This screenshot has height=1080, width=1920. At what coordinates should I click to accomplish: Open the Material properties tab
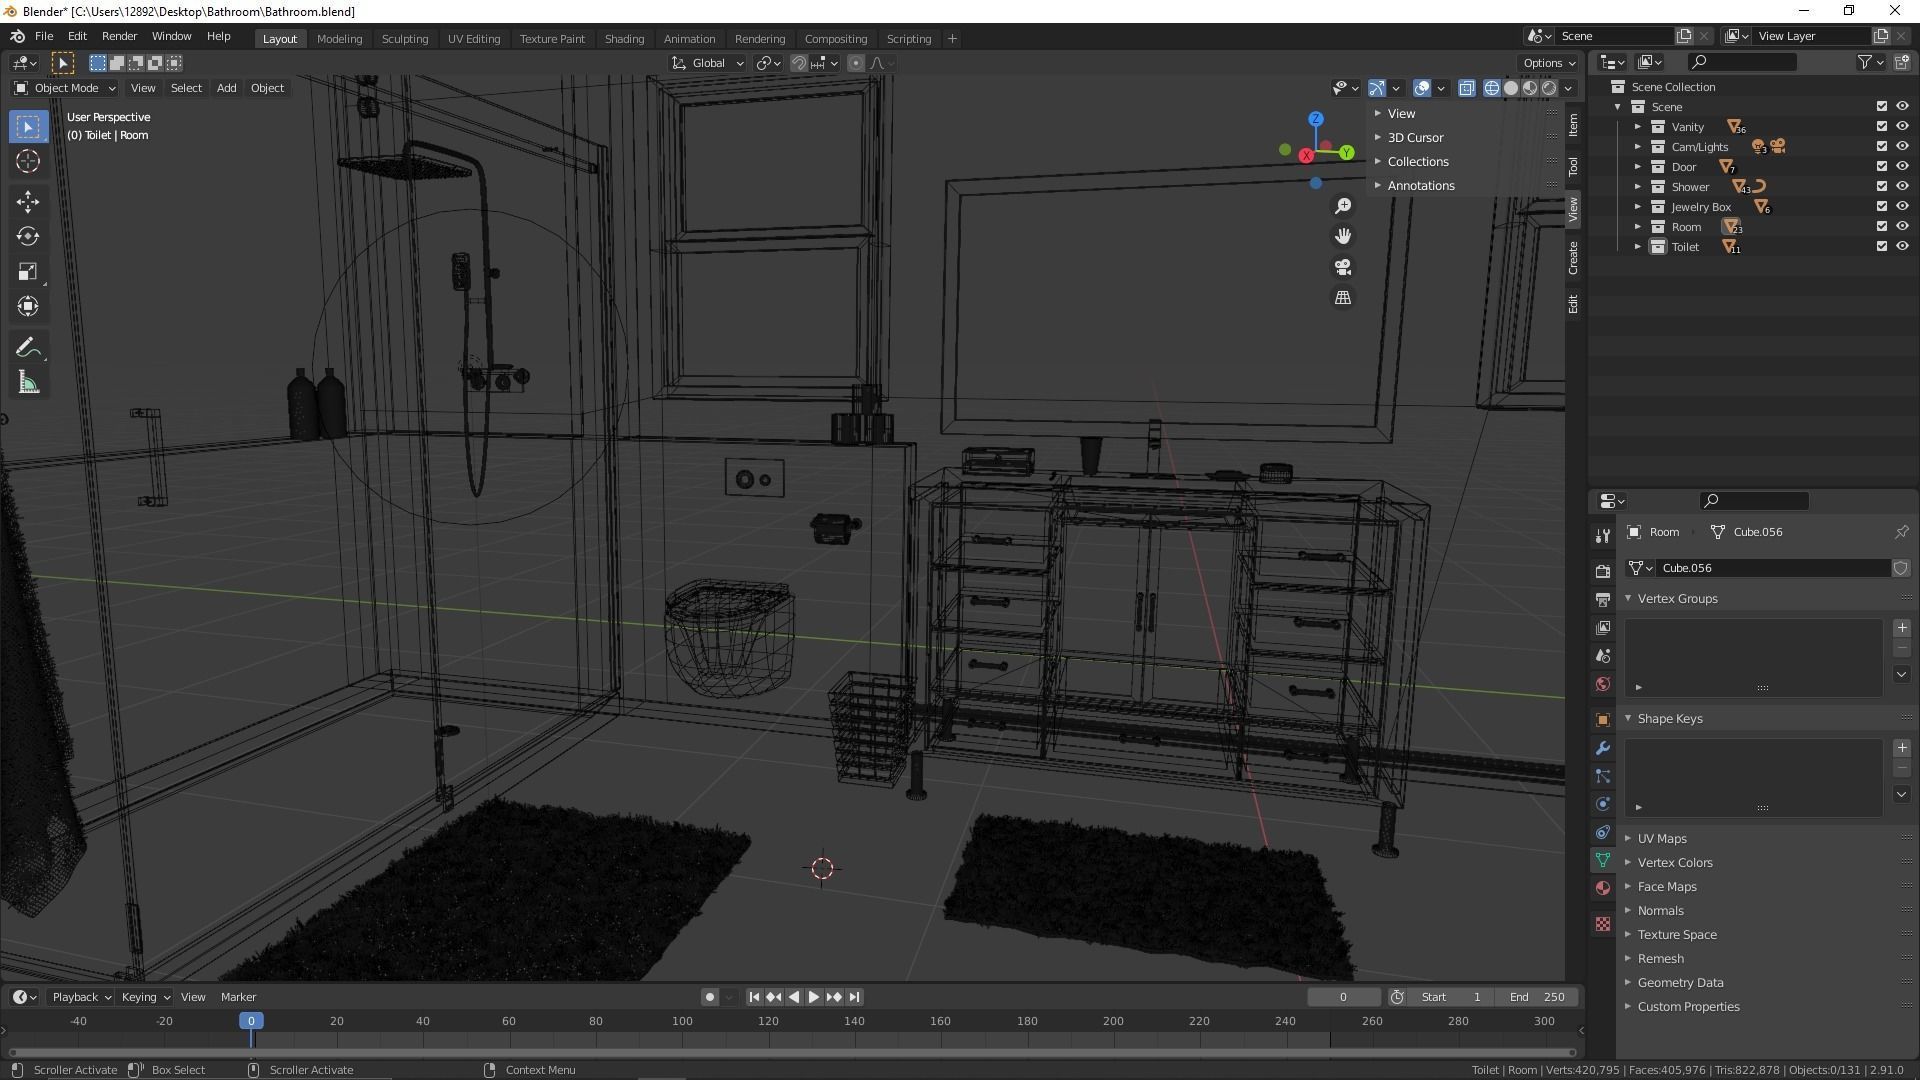pos(1603,888)
